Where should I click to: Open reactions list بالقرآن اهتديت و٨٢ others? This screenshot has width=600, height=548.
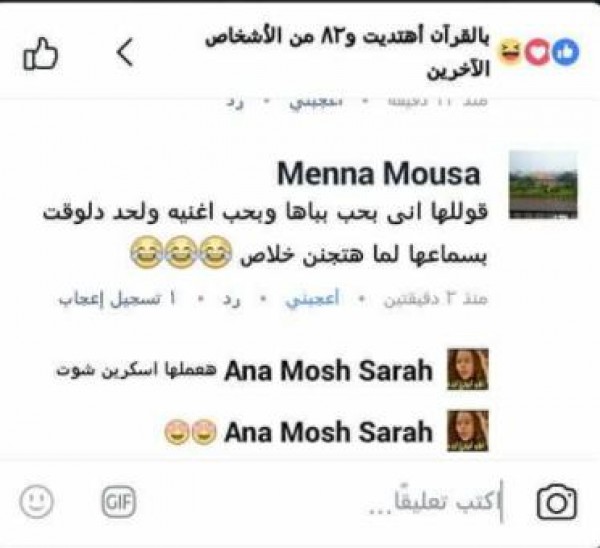pos(347,53)
